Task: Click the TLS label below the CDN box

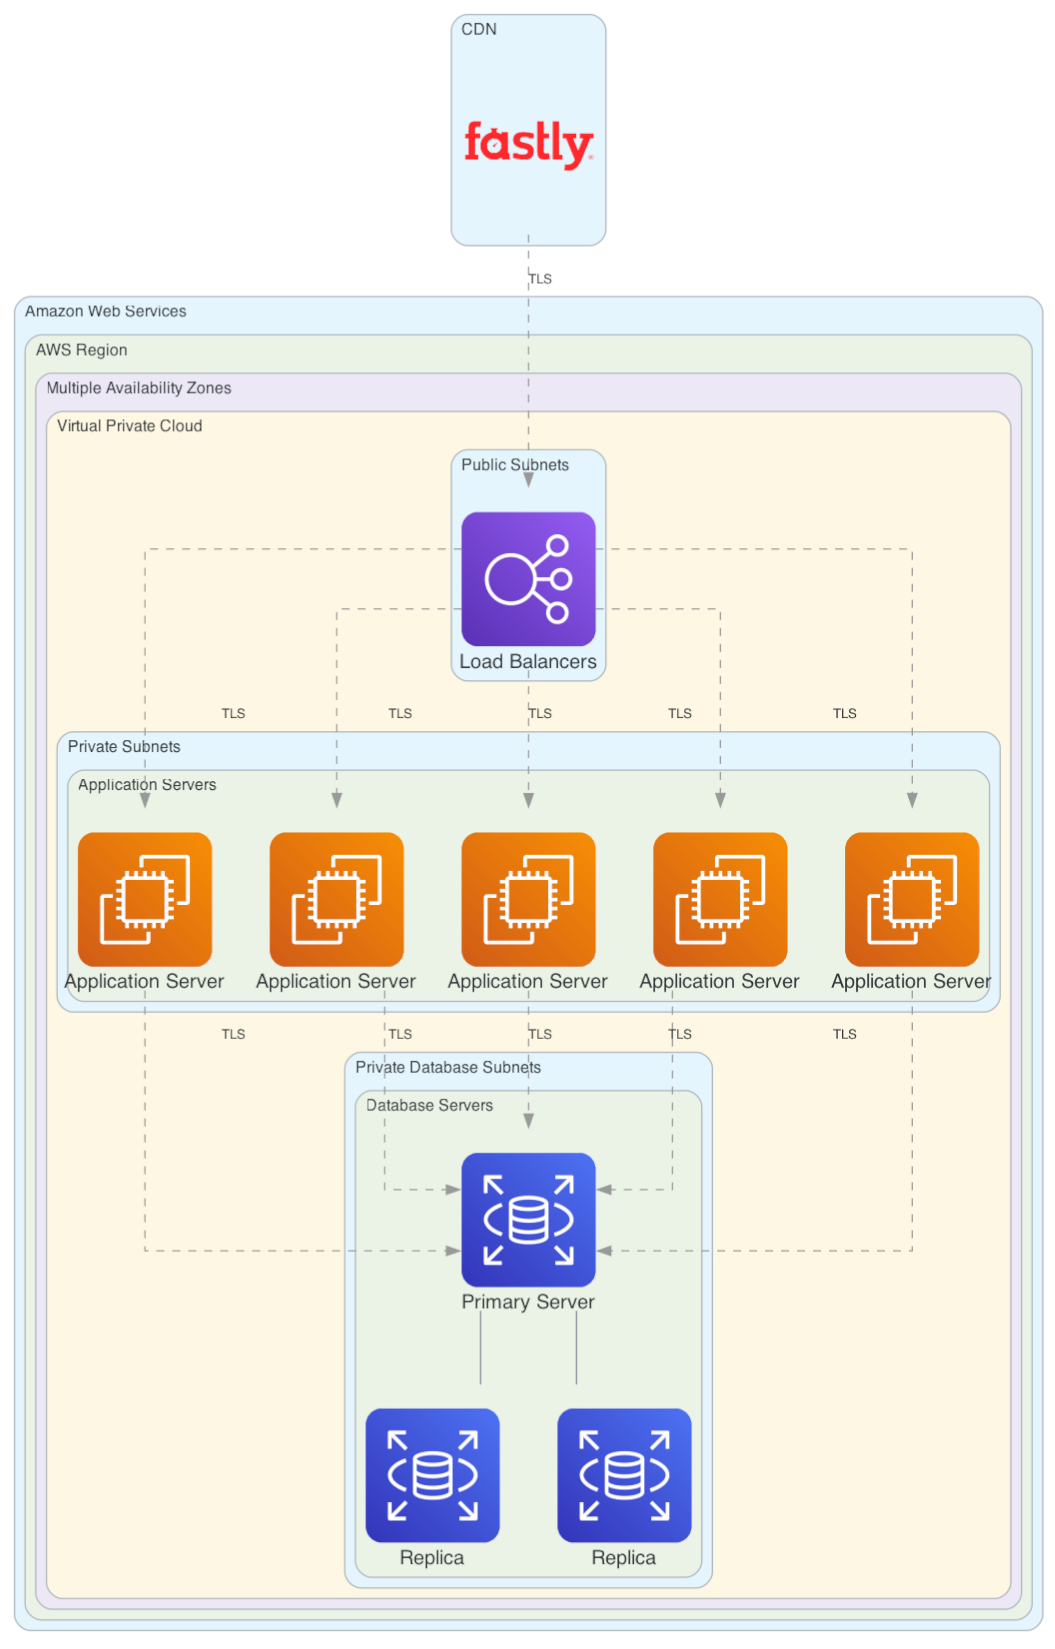Action: (540, 279)
